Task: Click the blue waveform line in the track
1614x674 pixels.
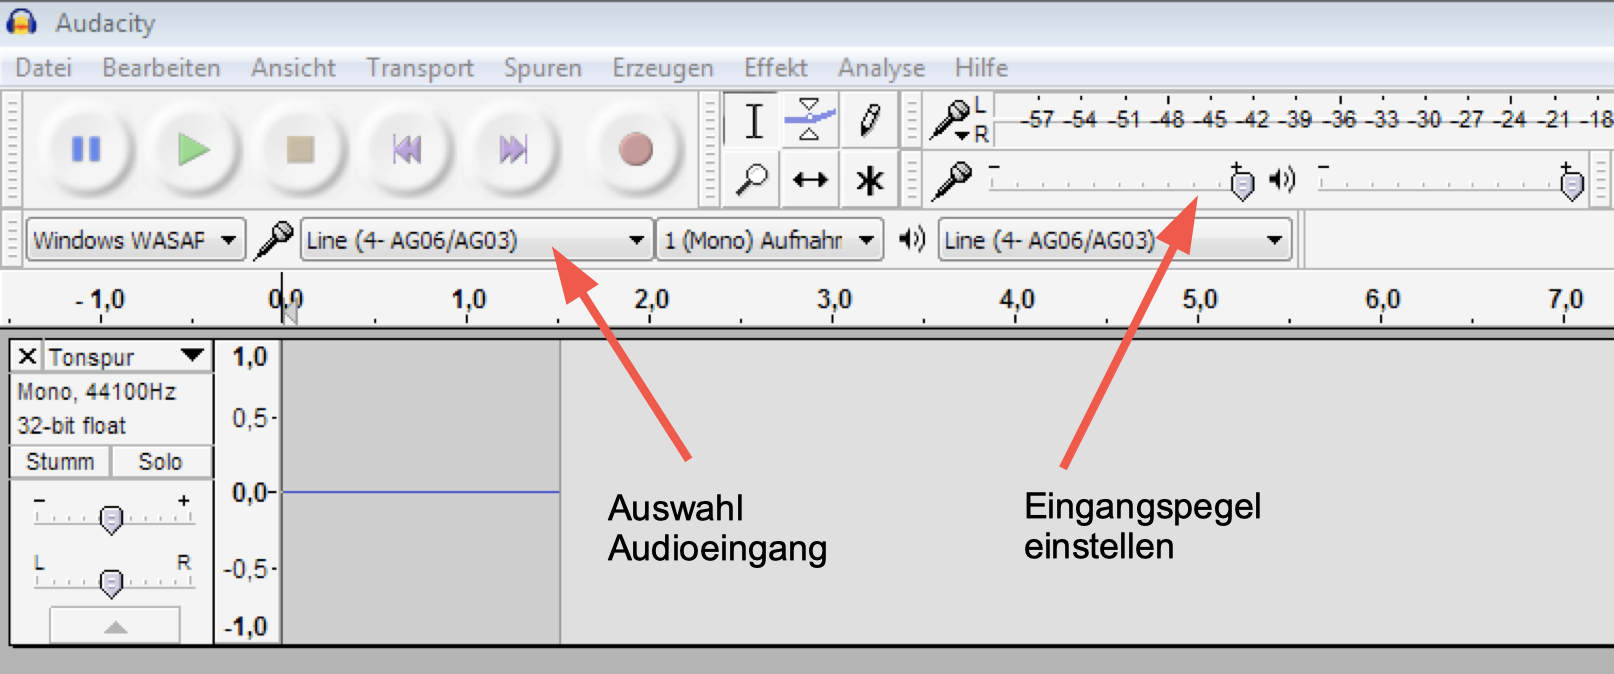Action: click(421, 492)
